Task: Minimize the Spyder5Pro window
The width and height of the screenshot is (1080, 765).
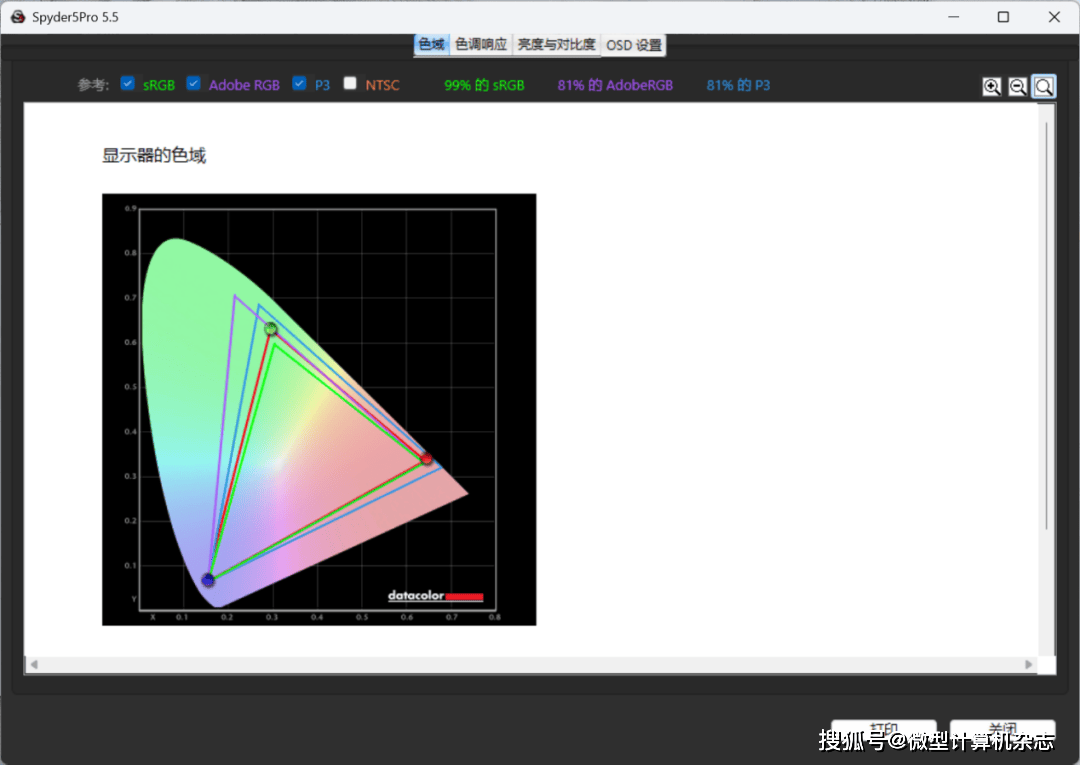Action: pyautogui.click(x=953, y=17)
